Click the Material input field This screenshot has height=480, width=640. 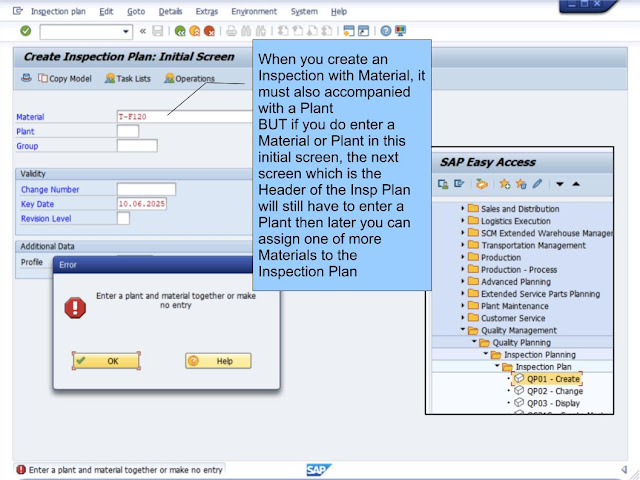tap(184, 117)
